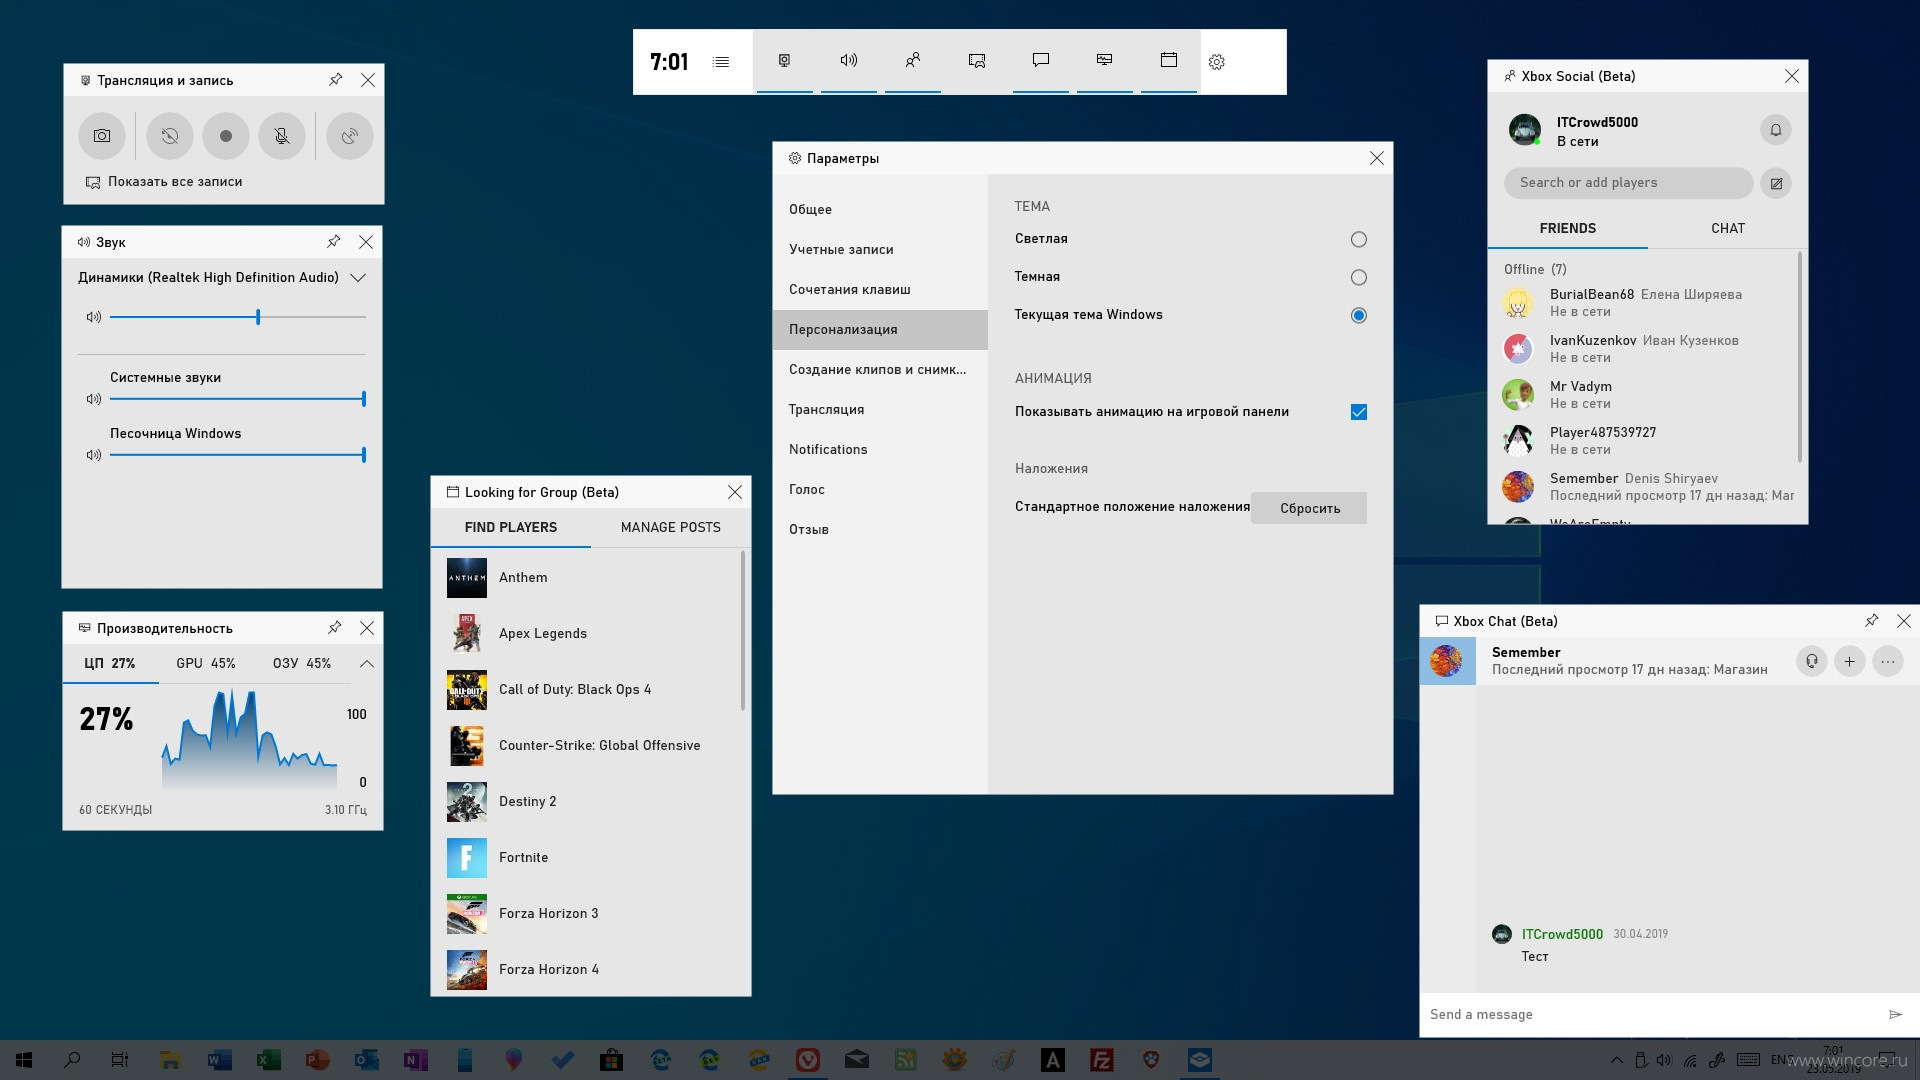Start broadcasting with the broadcast icon
The height and width of the screenshot is (1080, 1920).
click(x=350, y=136)
